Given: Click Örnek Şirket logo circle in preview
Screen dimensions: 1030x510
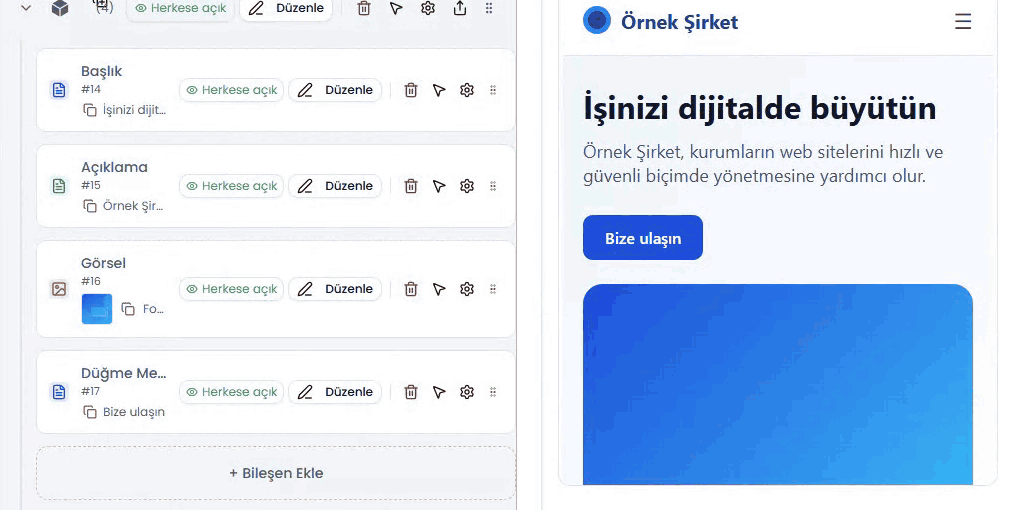Looking at the screenshot, I should (596, 20).
